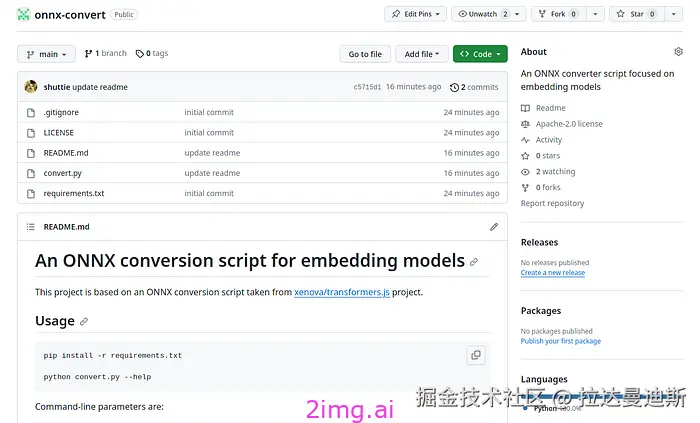This screenshot has width=700, height=423.
Task: Expand the Fork options dropdown arrow
Action: point(595,14)
